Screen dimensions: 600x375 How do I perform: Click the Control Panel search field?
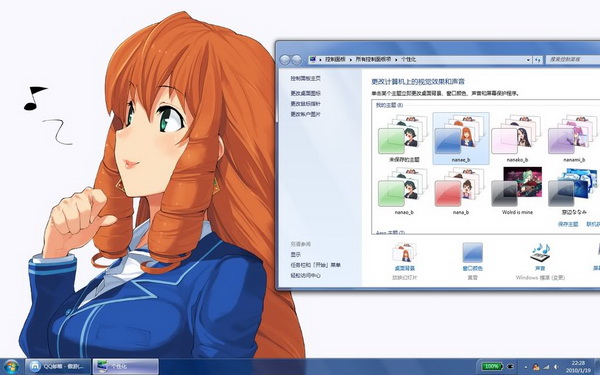[572, 60]
